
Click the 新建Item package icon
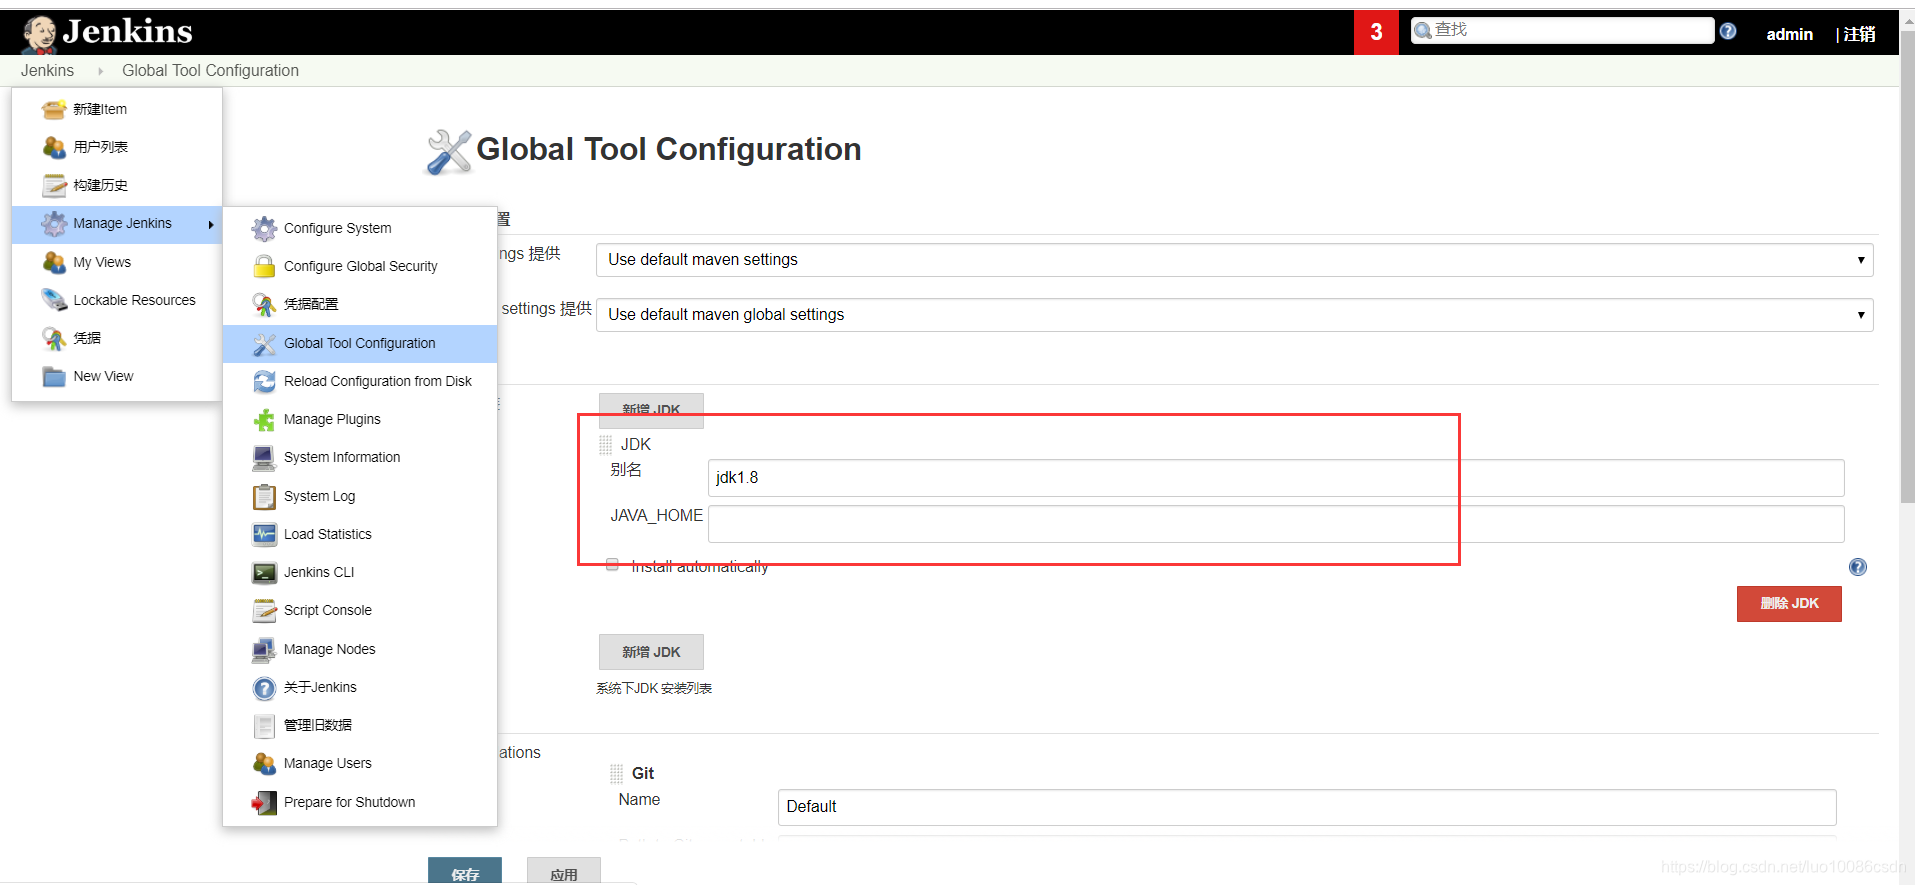click(x=54, y=109)
